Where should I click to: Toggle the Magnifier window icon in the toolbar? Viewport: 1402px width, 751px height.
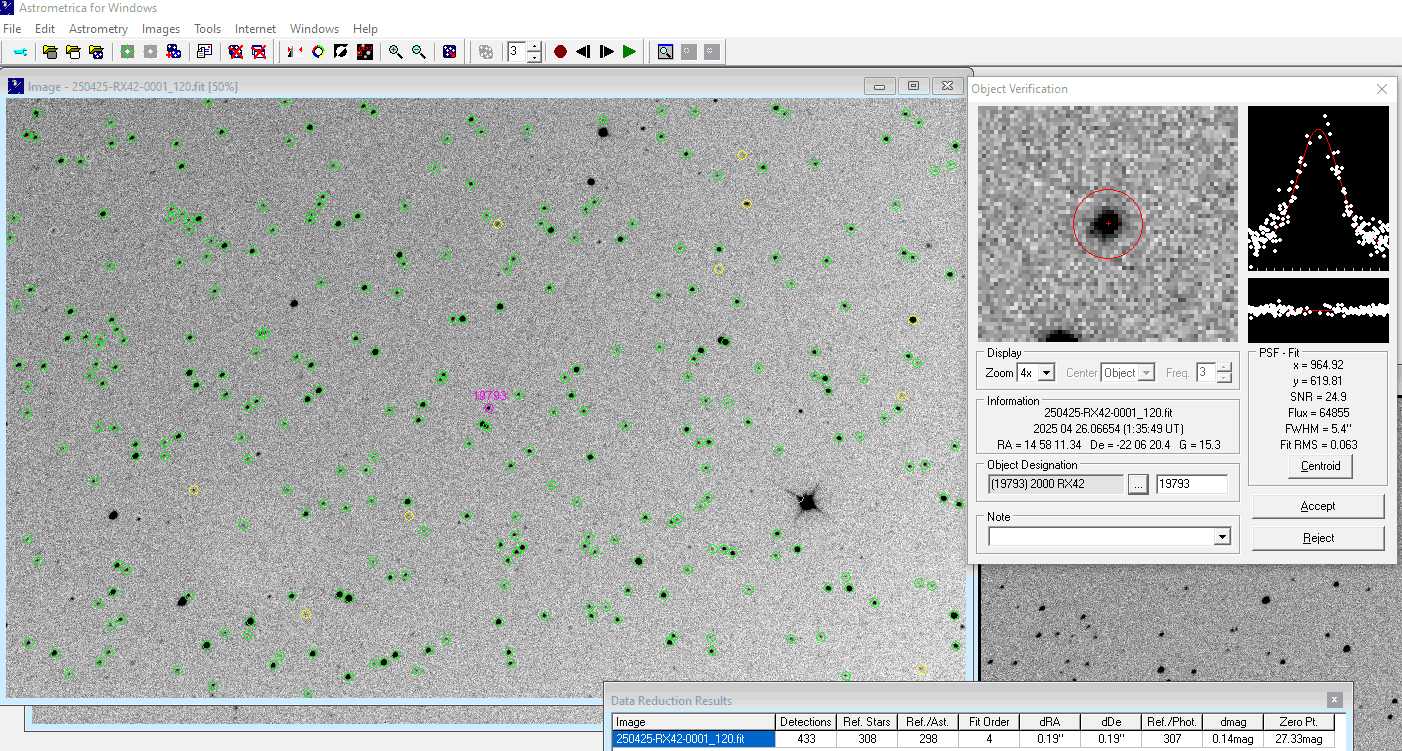(x=665, y=51)
